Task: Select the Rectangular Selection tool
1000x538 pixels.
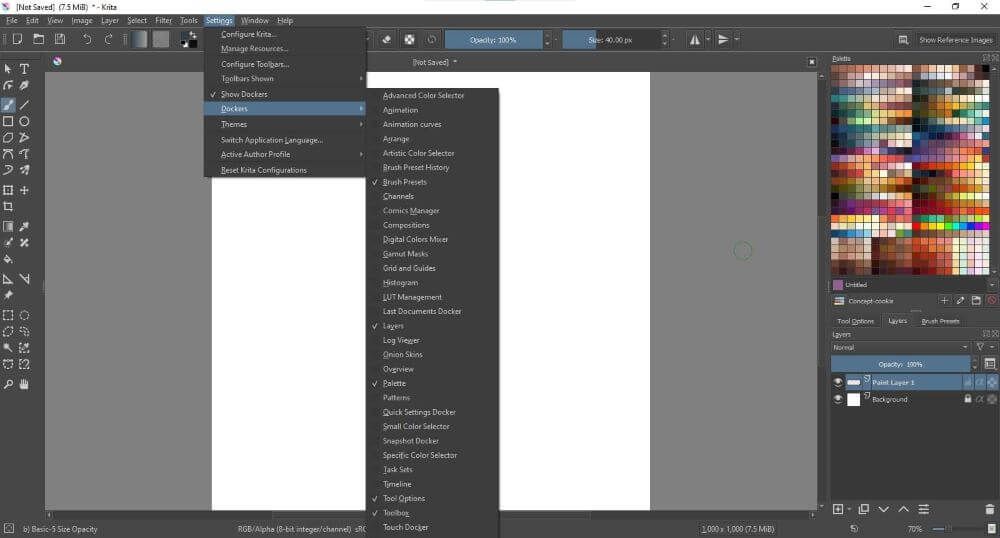Action: pyautogui.click(x=8, y=315)
